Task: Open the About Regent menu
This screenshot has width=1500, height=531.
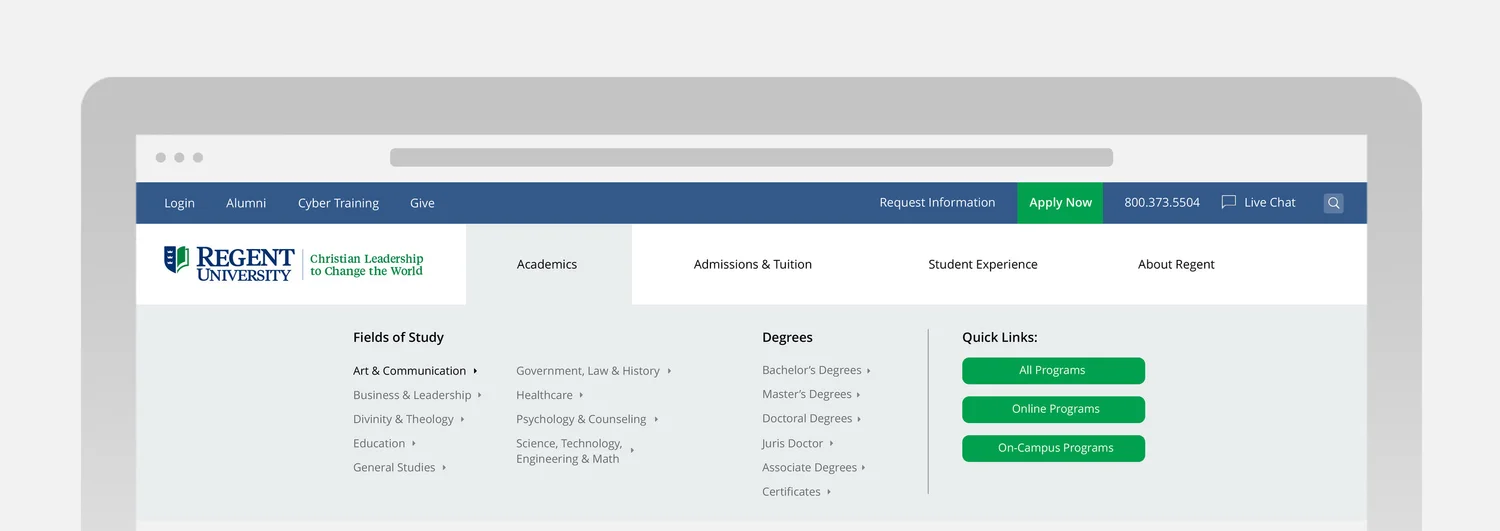Action: tap(1176, 264)
